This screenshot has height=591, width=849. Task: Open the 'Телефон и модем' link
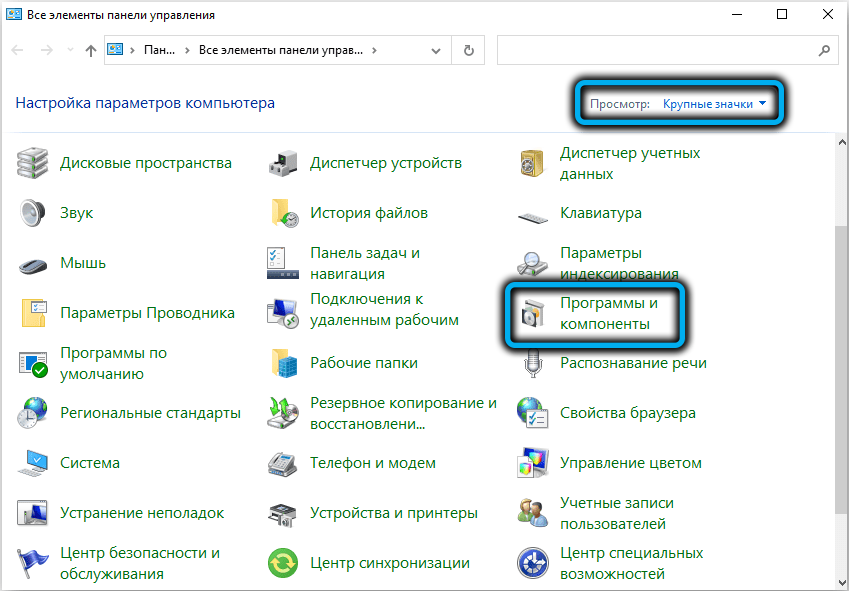click(373, 463)
